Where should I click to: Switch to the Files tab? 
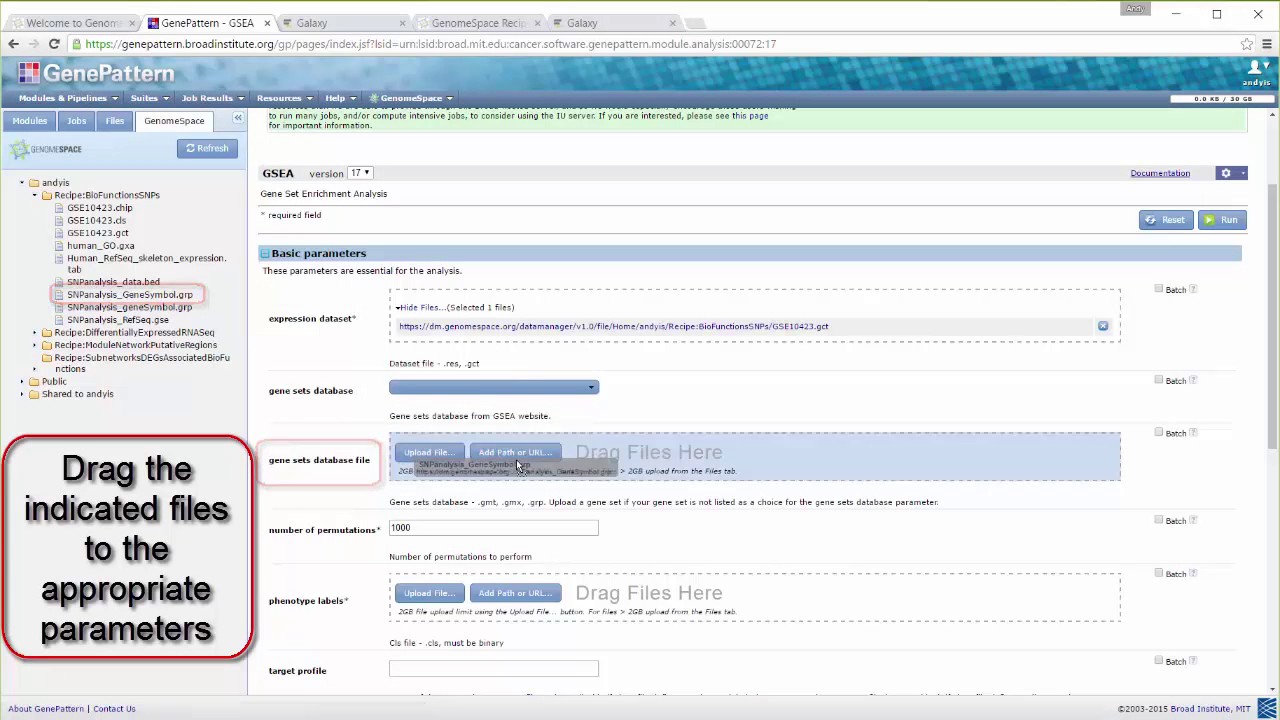(x=115, y=120)
